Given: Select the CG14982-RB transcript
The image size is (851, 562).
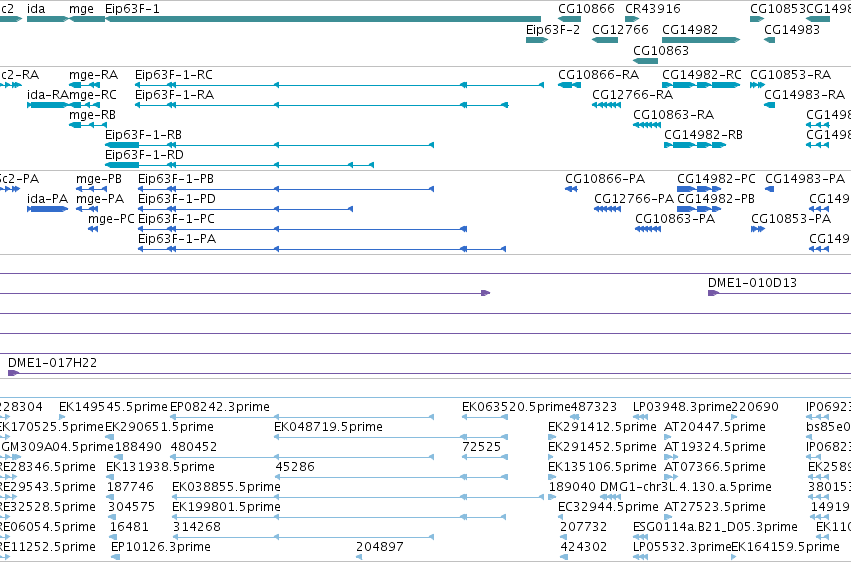Looking at the screenshot, I should [x=695, y=145].
